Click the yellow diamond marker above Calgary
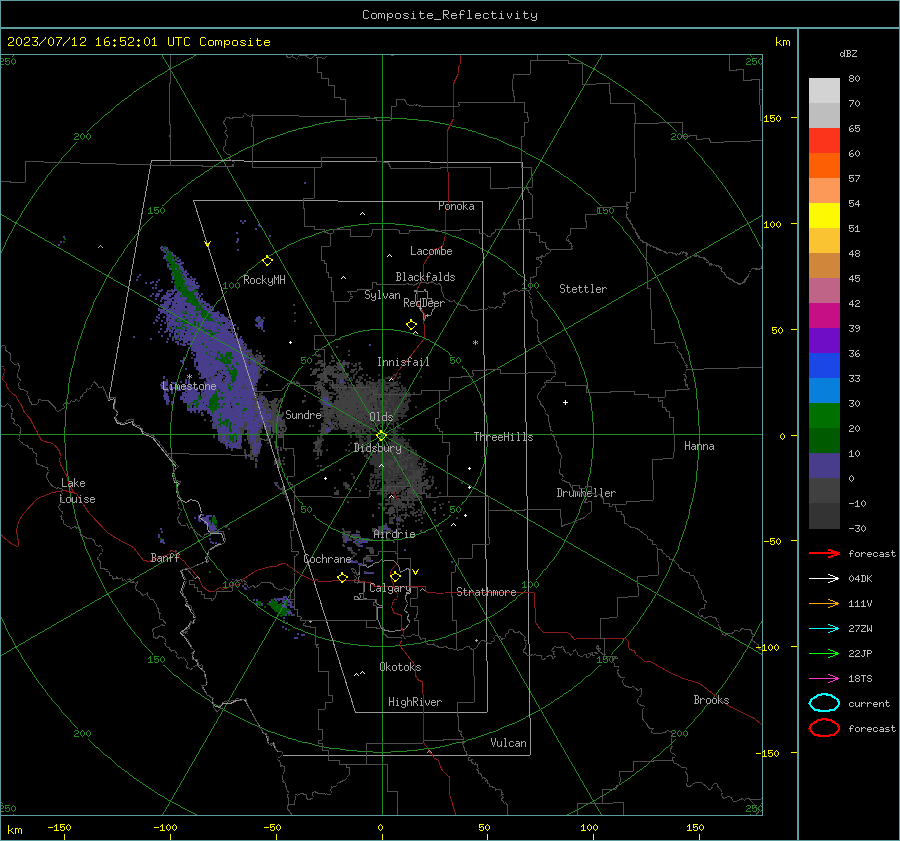The height and width of the screenshot is (841, 900). 395,576
